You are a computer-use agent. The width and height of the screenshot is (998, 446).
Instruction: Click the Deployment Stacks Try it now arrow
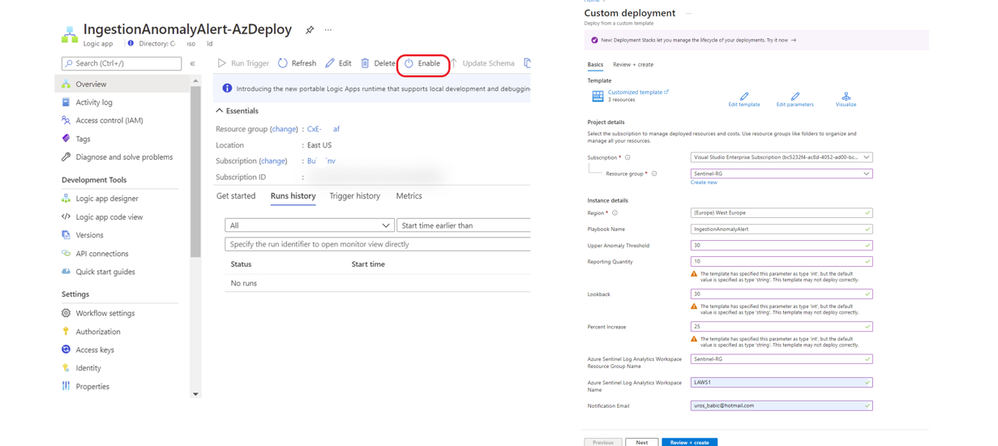[x=794, y=40]
